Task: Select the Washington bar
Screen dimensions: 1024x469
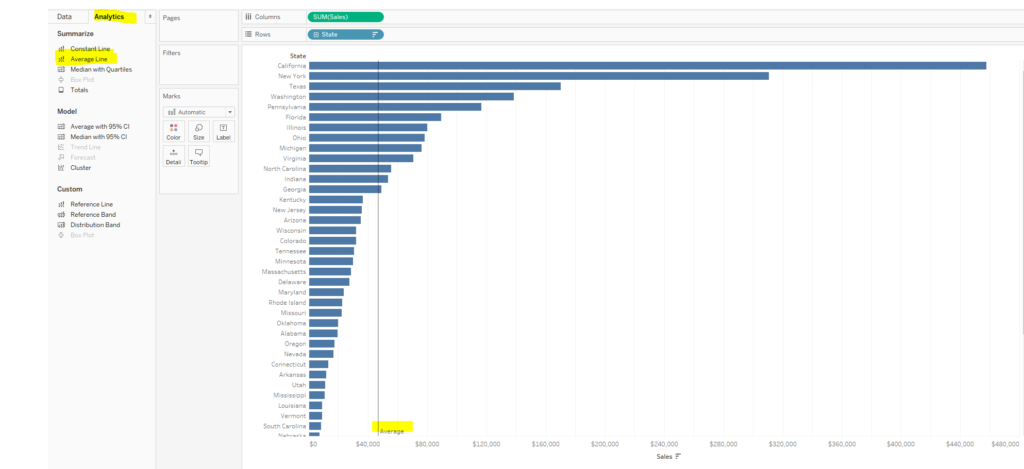Action: point(411,97)
